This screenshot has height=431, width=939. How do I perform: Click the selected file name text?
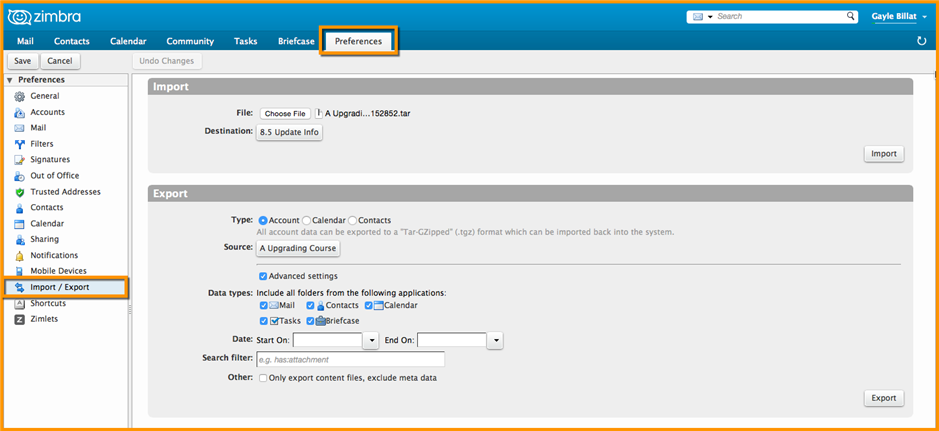tap(367, 114)
